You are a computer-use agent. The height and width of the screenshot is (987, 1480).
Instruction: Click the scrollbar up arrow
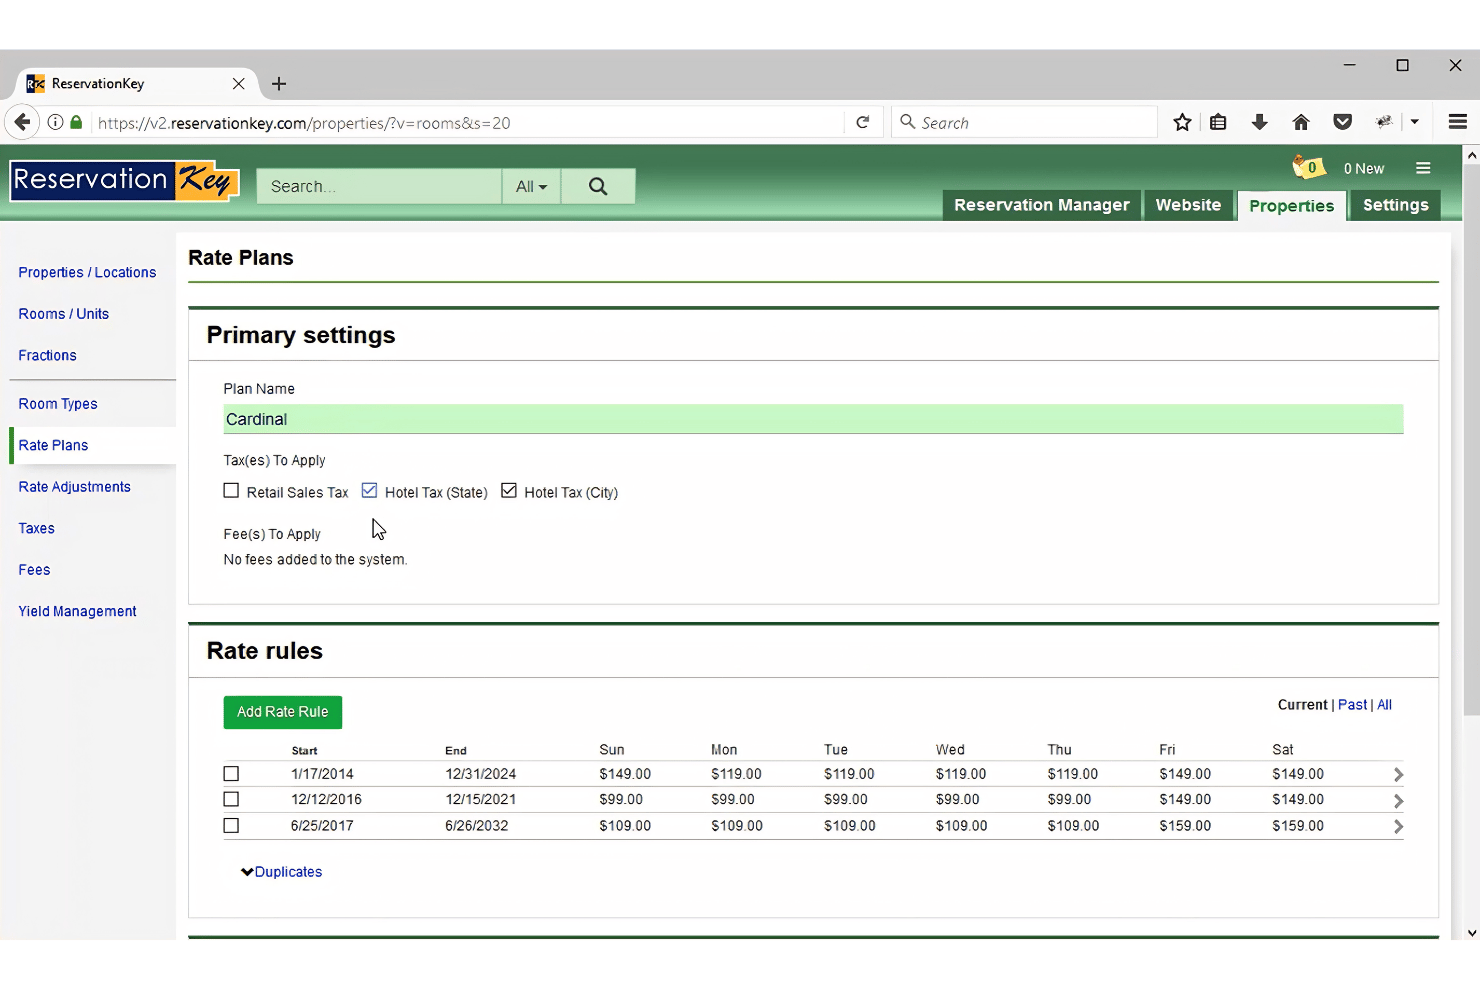click(1471, 155)
